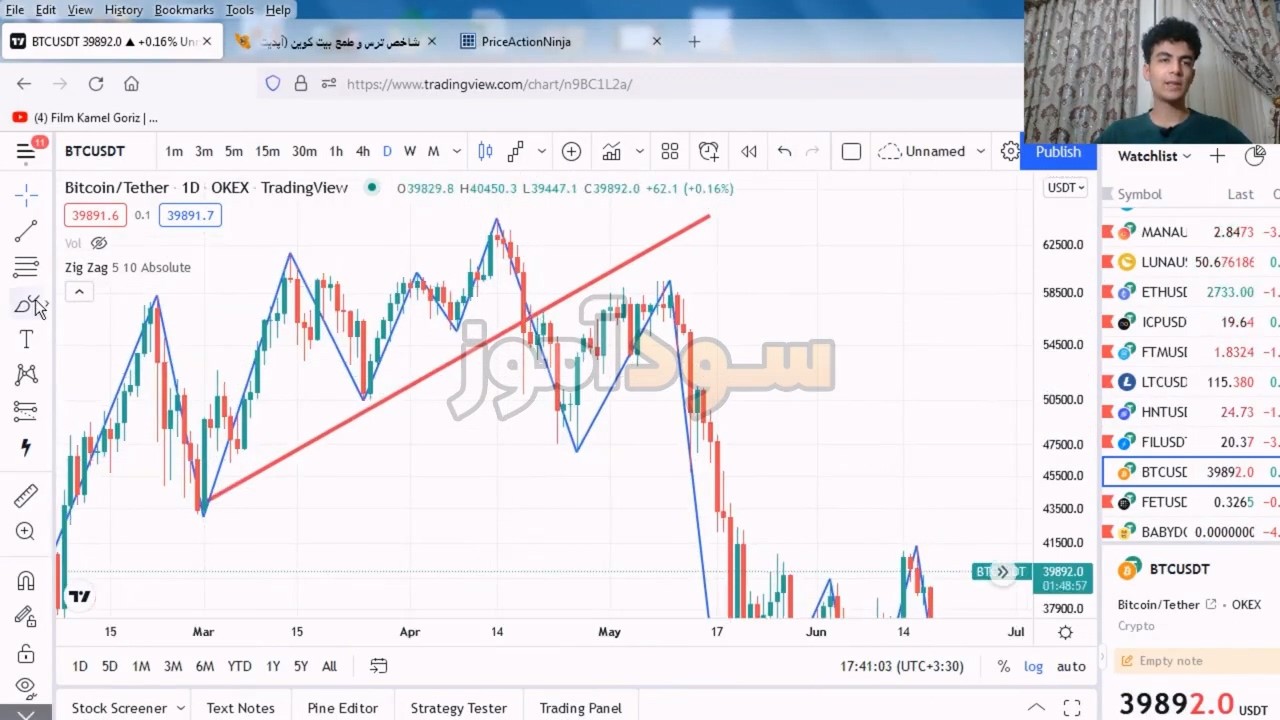Expand the dropdown arrow after Unnamed

(981, 152)
